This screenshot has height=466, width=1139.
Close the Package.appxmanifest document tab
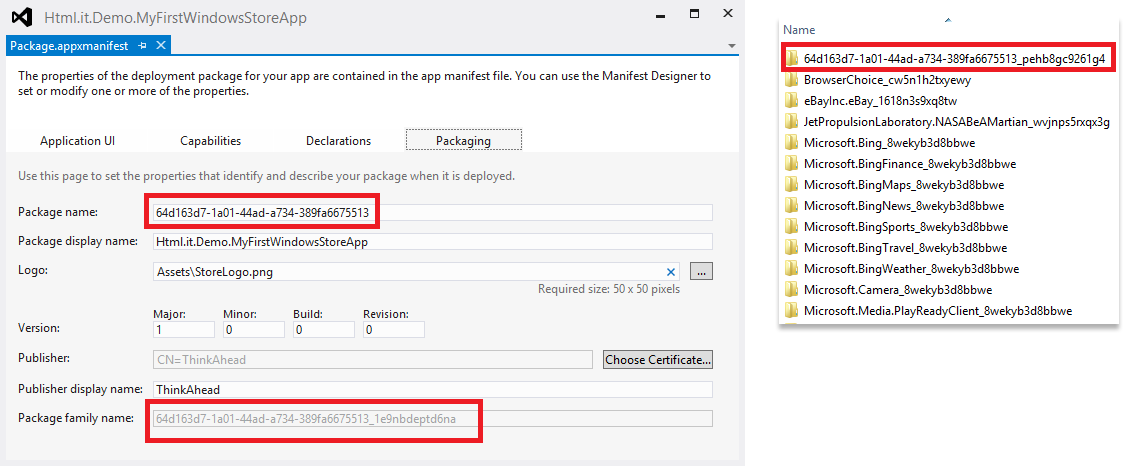pos(161,46)
